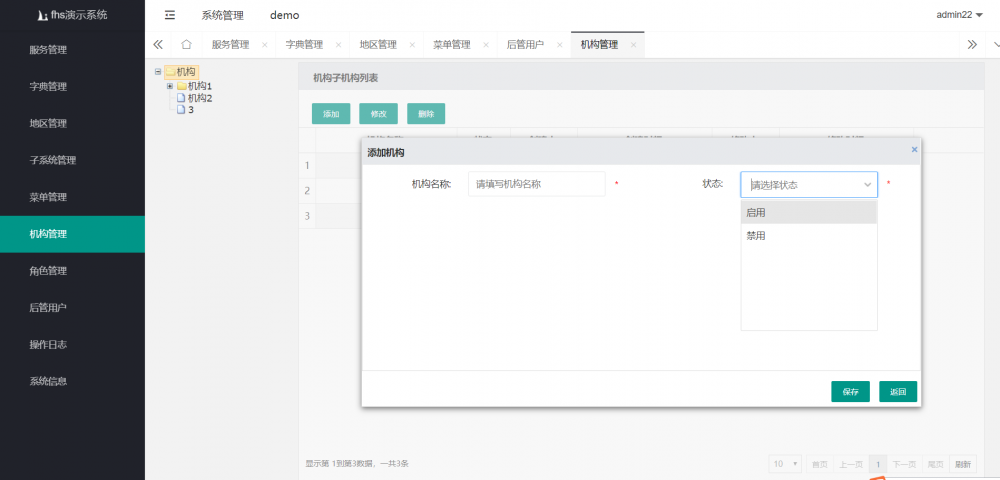1000x480 pixels.
Task: Open 系统管理 in top navigation
Action: [223, 15]
